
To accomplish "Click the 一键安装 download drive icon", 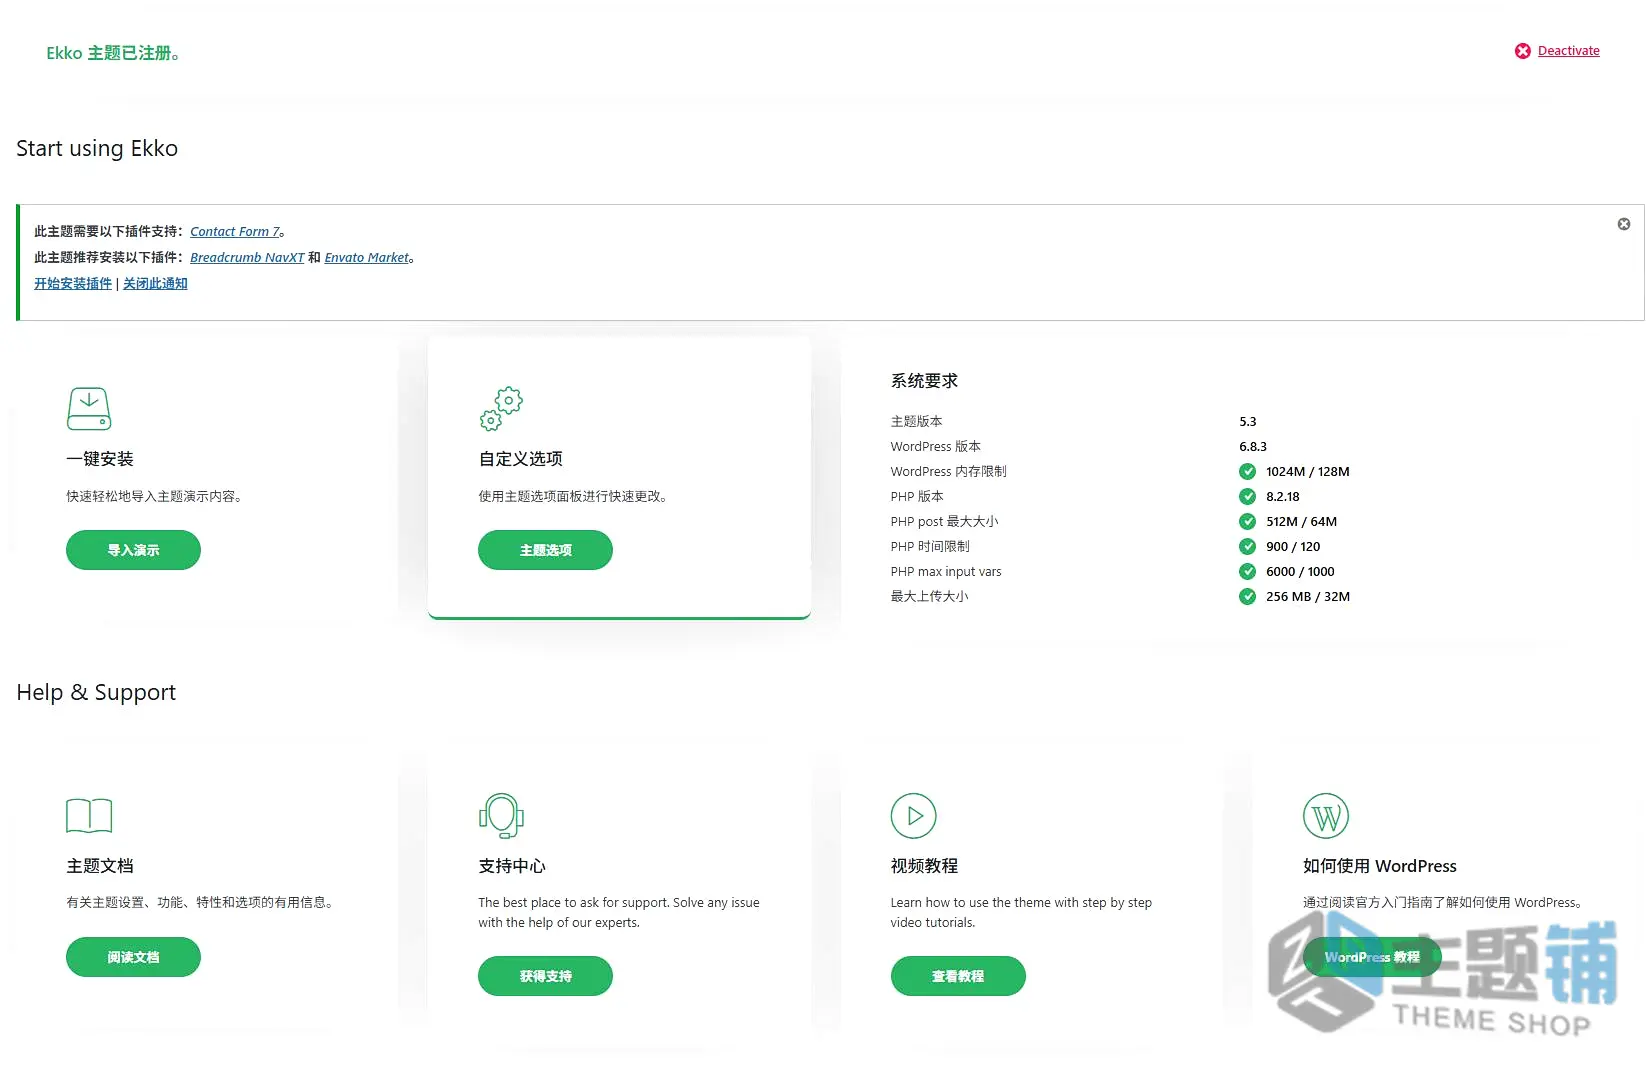I will coord(89,409).
